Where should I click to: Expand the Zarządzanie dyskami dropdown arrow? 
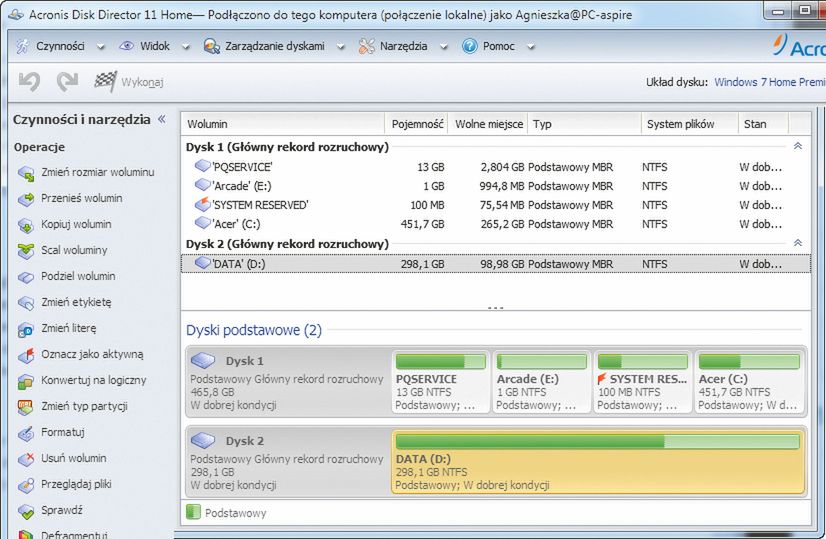(x=340, y=47)
